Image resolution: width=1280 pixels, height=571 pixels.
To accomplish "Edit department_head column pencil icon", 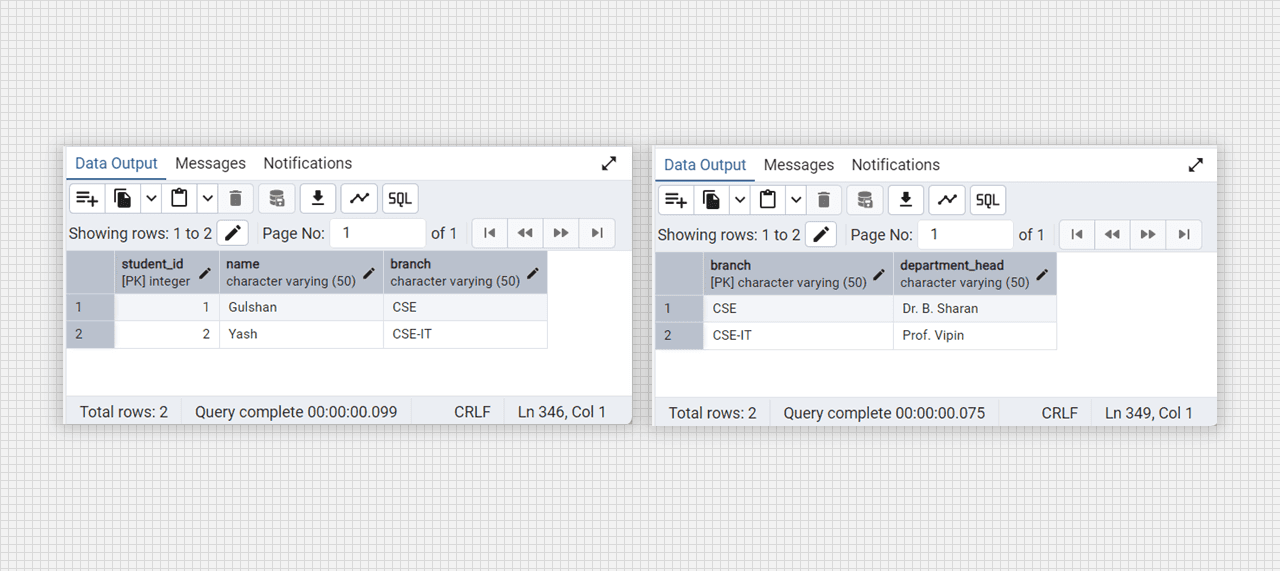I will point(1042,274).
